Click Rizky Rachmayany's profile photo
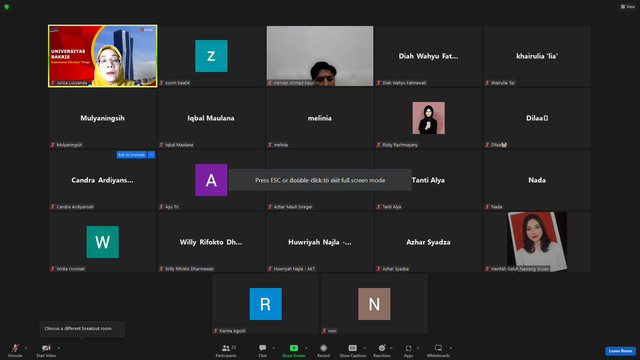 tap(429, 118)
